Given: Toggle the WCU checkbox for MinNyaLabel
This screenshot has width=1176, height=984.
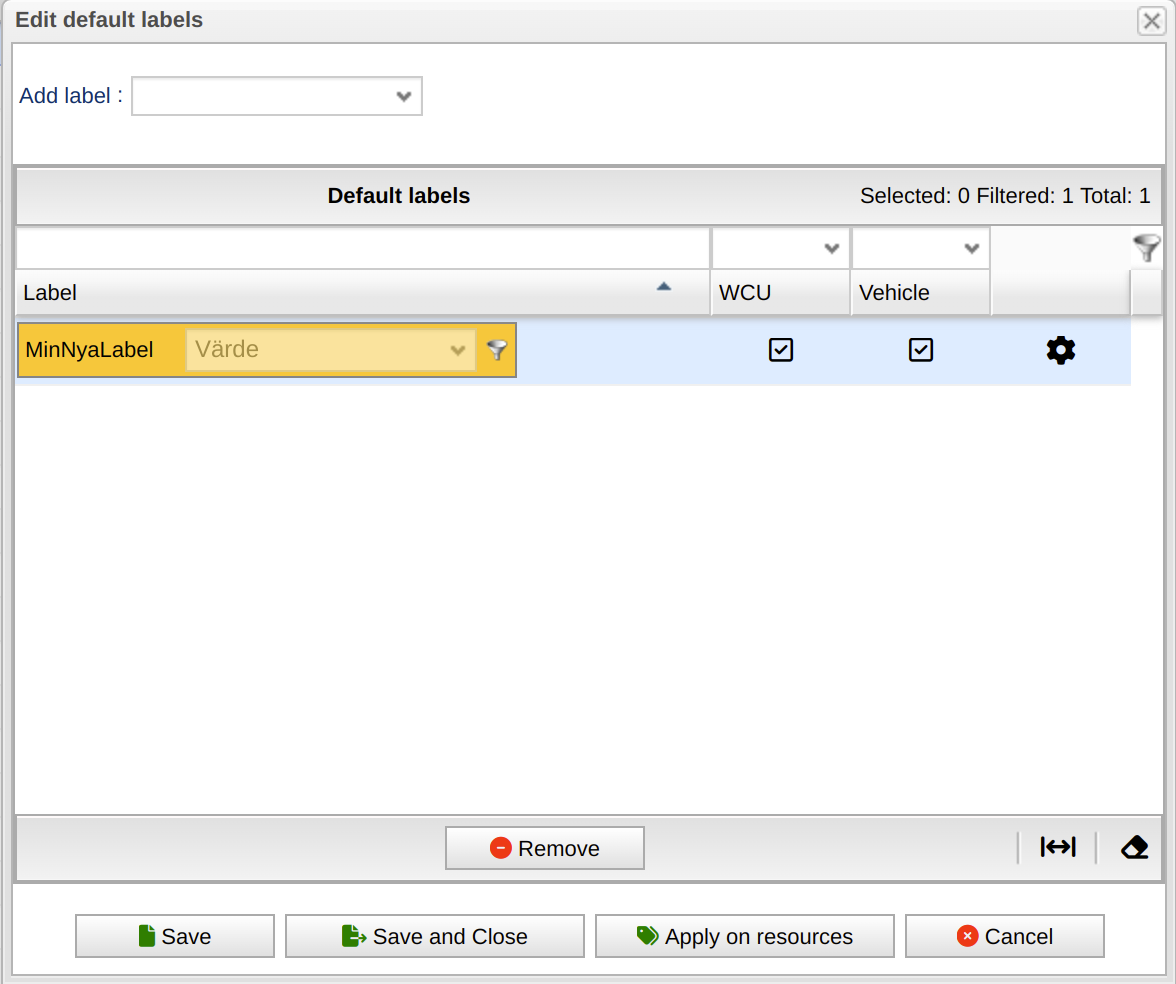Looking at the screenshot, I should (x=780, y=350).
